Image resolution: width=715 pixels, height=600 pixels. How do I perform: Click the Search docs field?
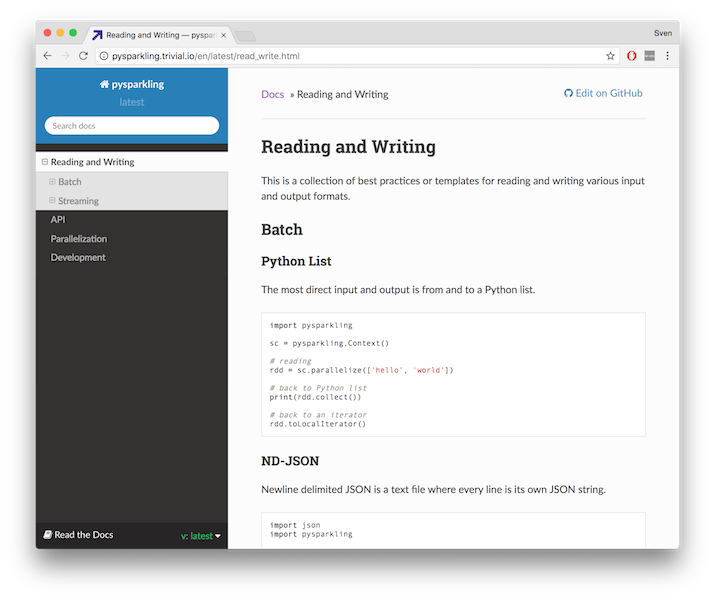[x=132, y=126]
